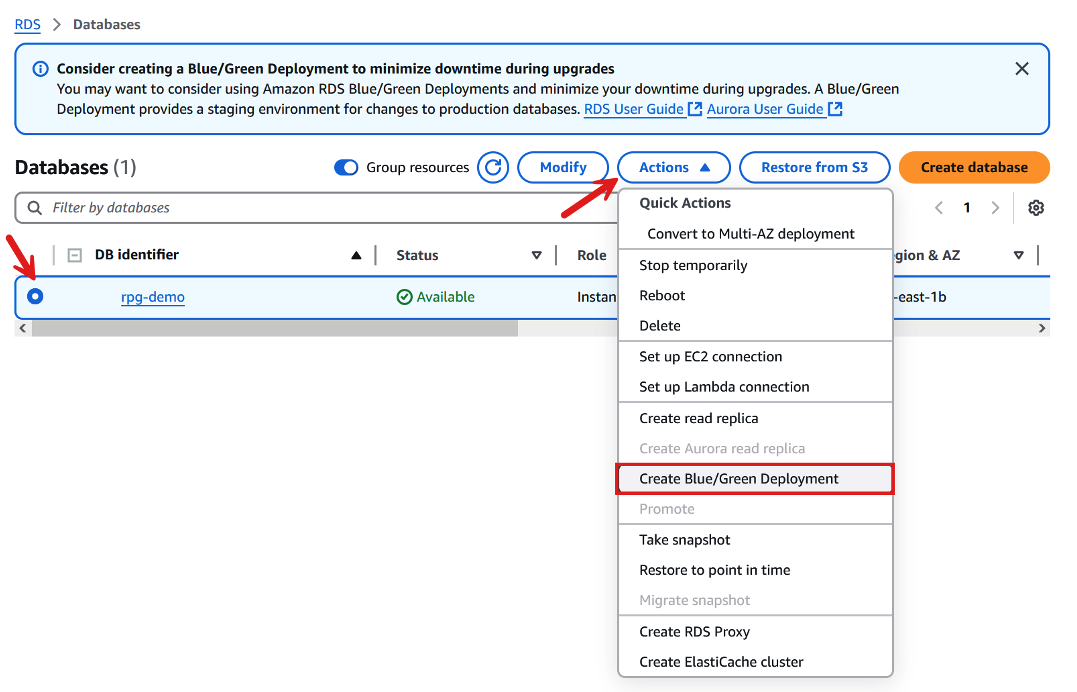This screenshot has width=1077, height=692.
Task: Choose Create RDS Proxy
Action: coord(756,632)
